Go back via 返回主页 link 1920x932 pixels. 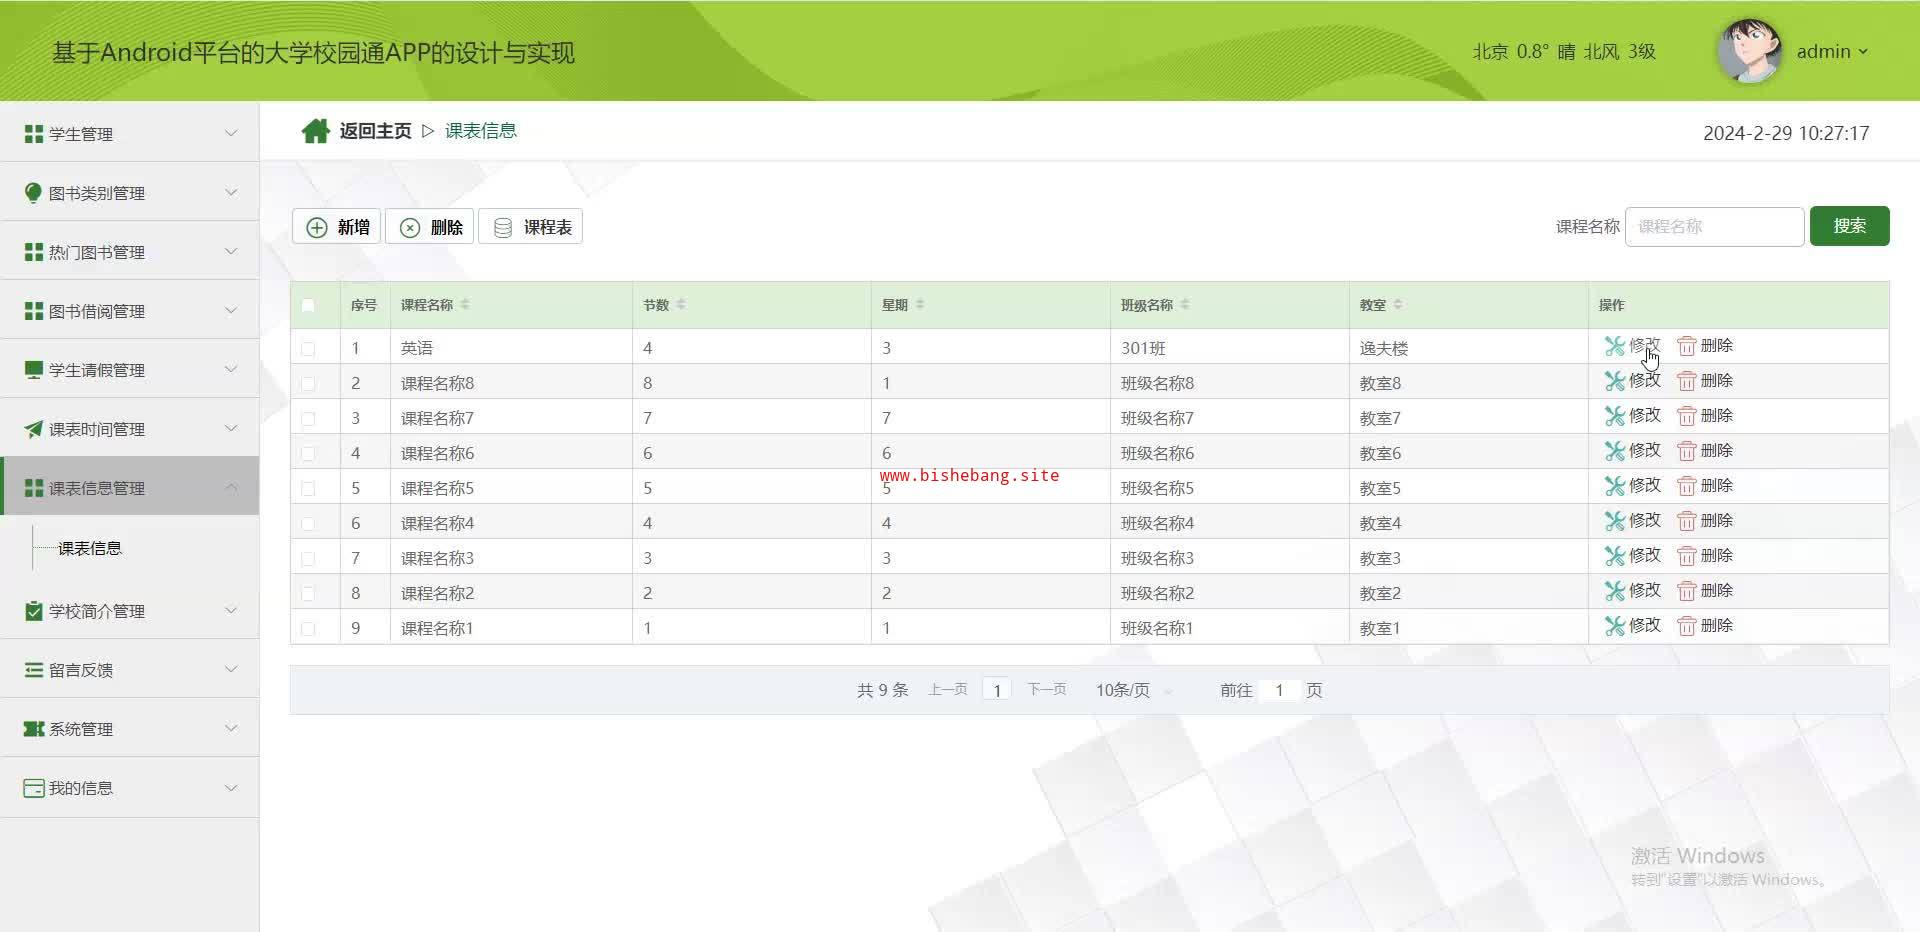(x=375, y=131)
